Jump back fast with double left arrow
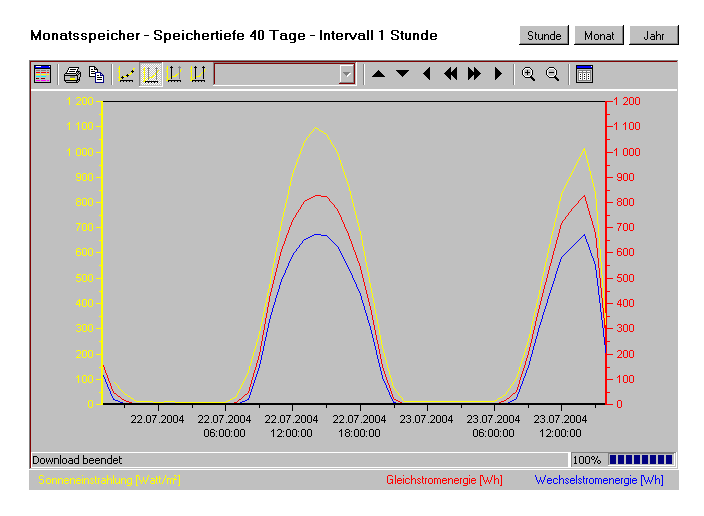Viewport: 704px width, 516px height. pos(451,74)
